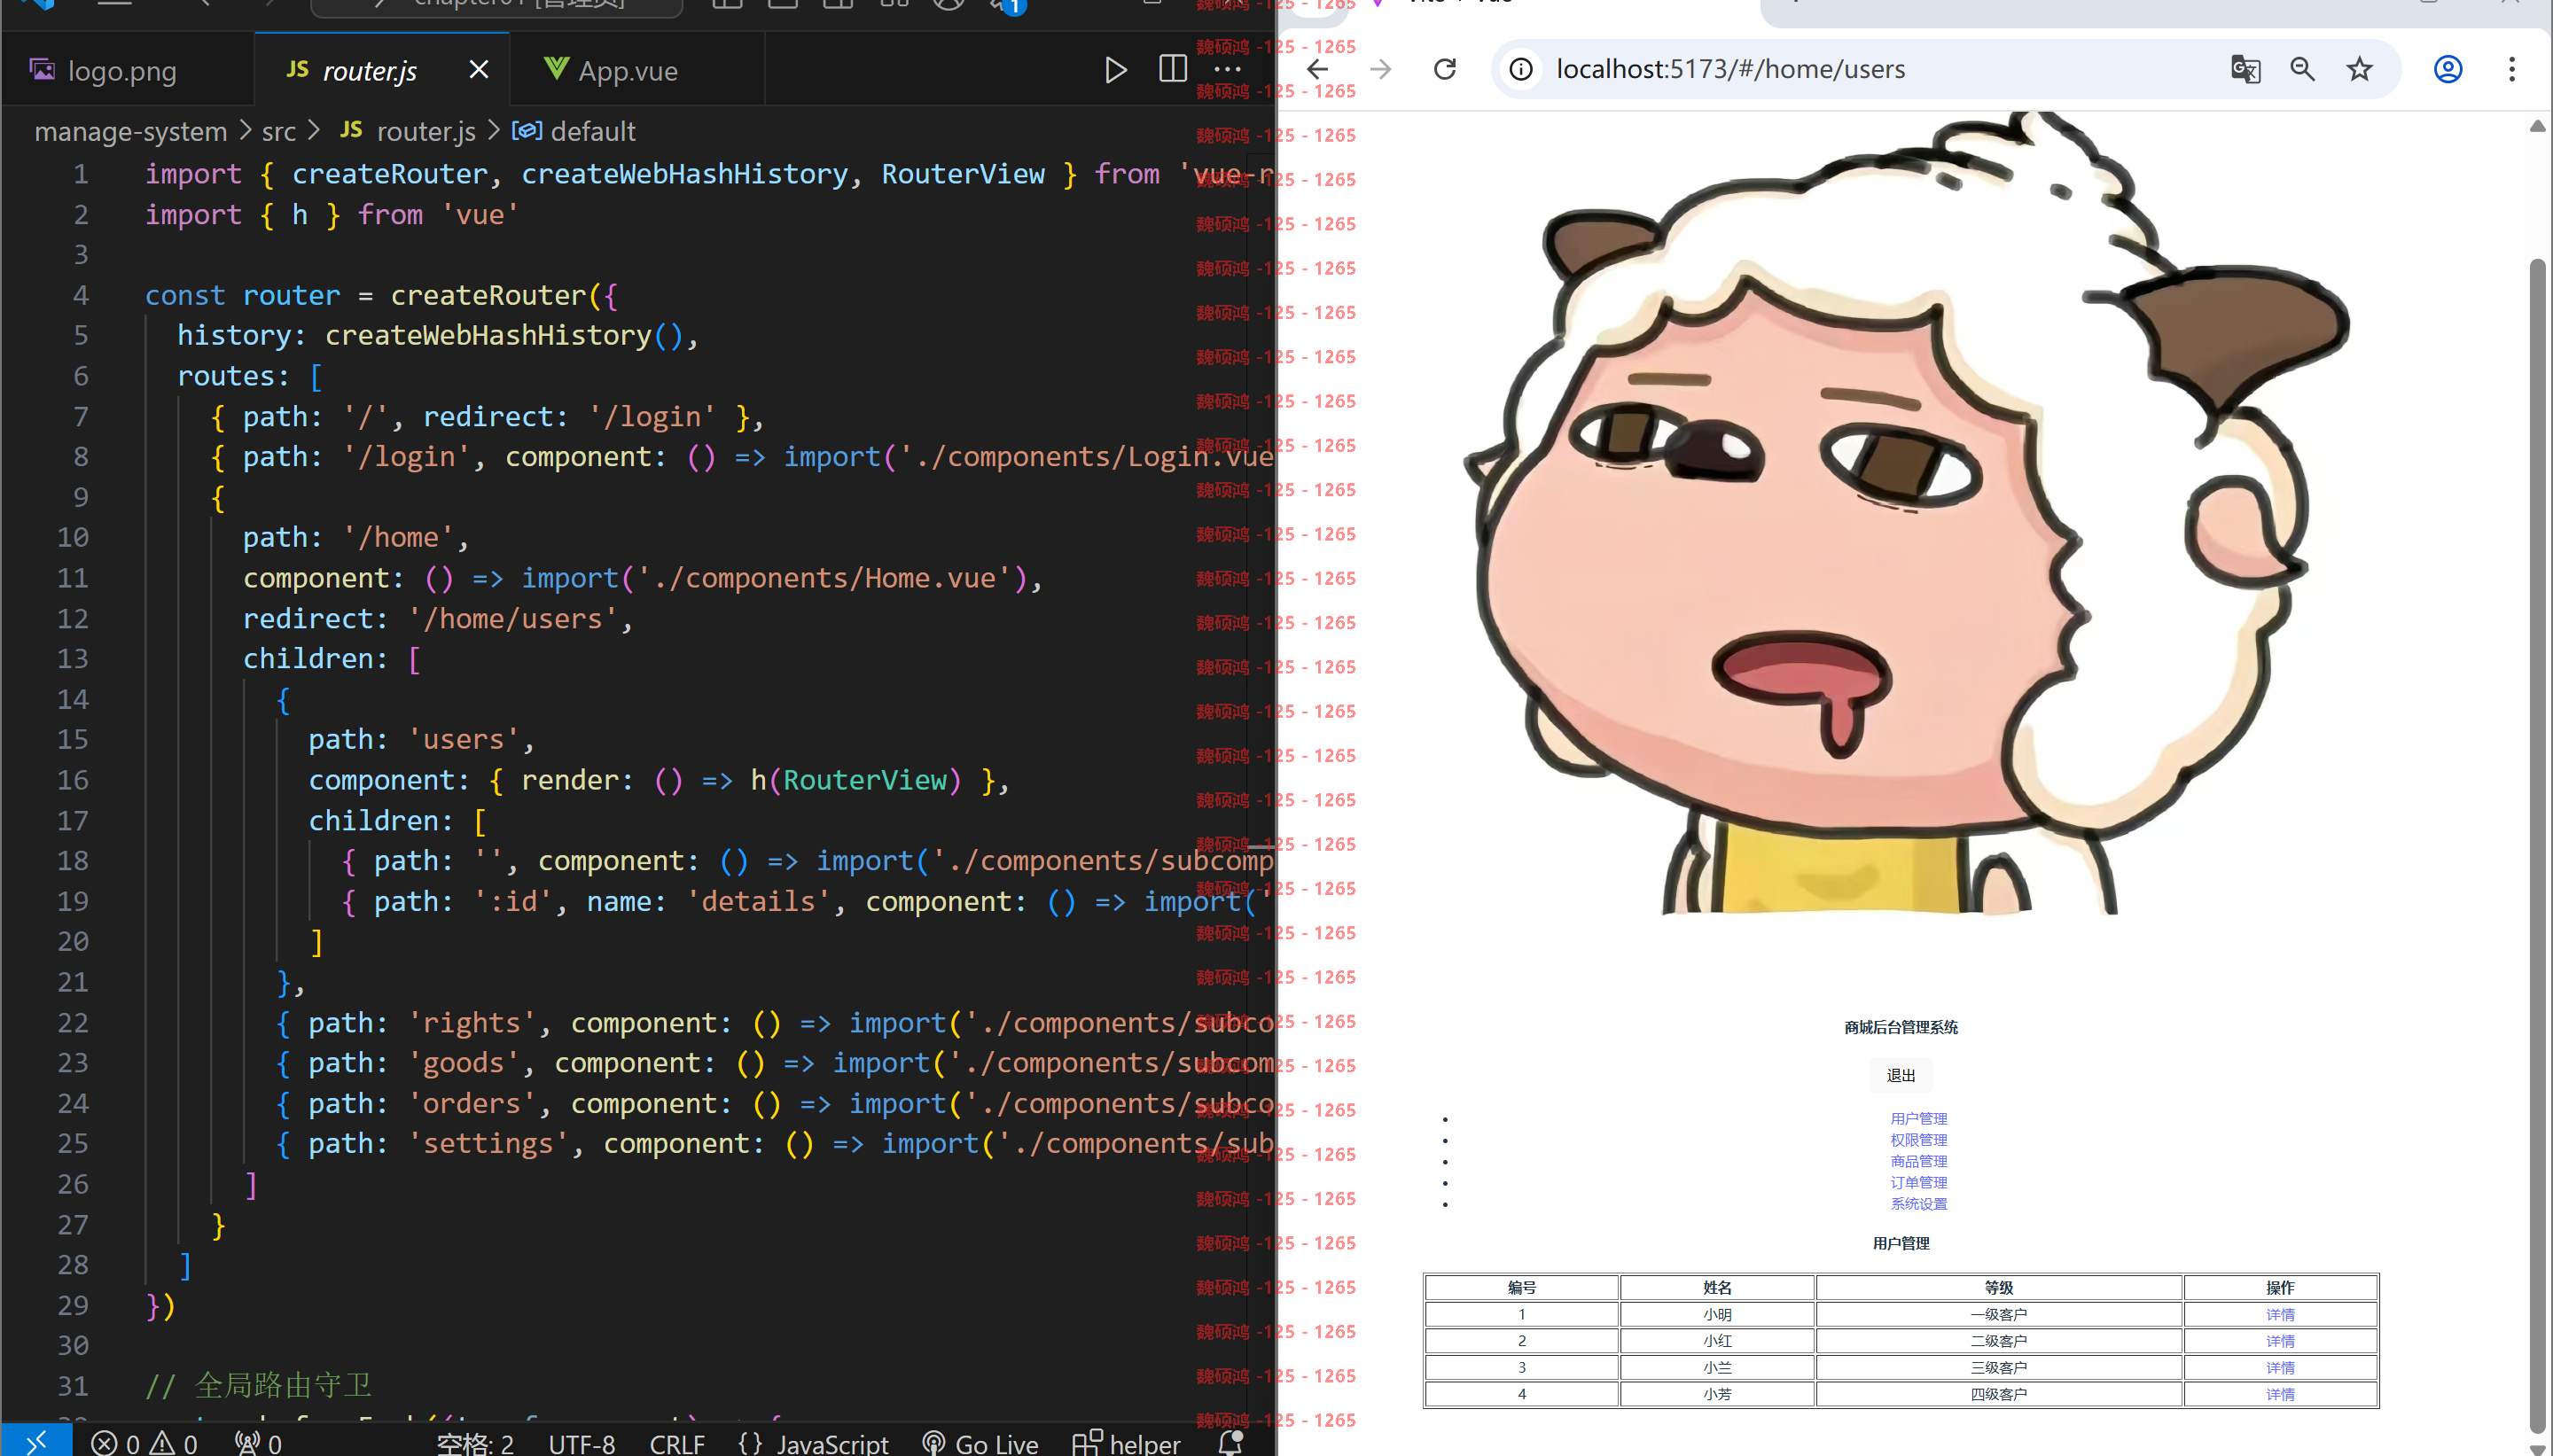
Task: Open the src breadcrumb folder
Action: (x=279, y=131)
